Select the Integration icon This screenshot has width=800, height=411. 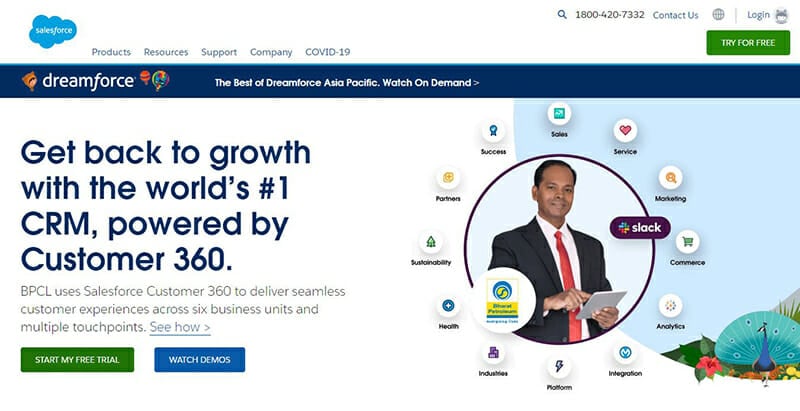tap(625, 352)
